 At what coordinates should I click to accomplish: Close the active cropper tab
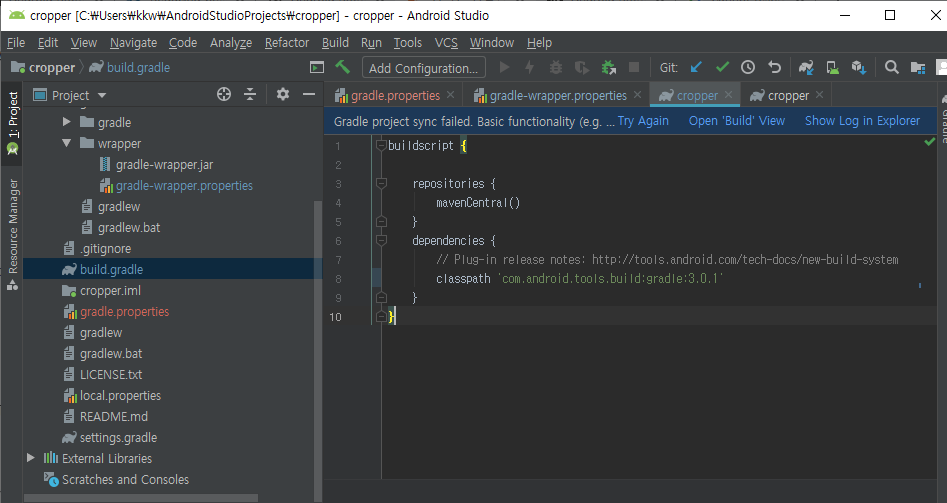pos(728,95)
